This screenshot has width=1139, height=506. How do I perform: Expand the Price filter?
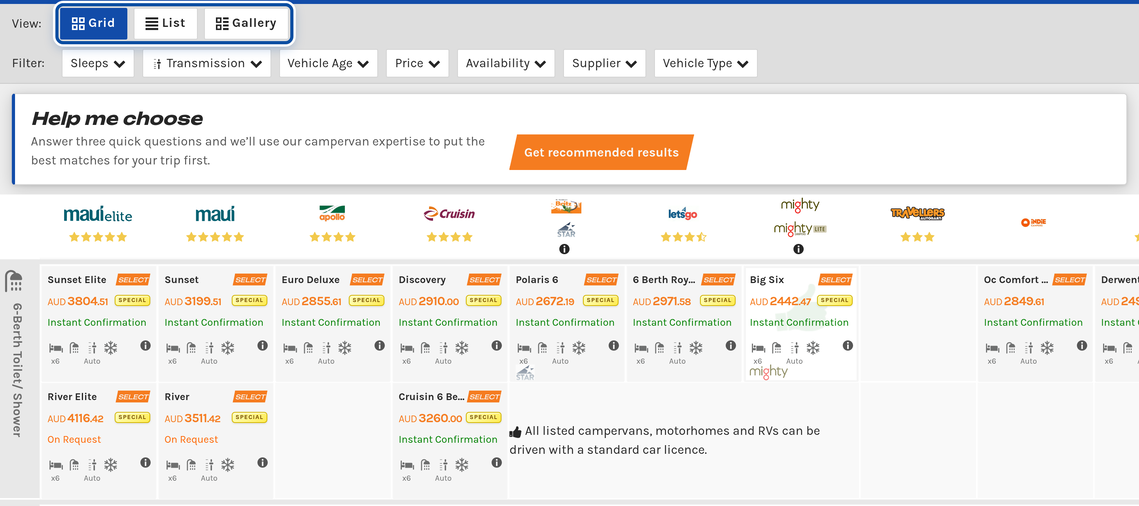tap(418, 63)
